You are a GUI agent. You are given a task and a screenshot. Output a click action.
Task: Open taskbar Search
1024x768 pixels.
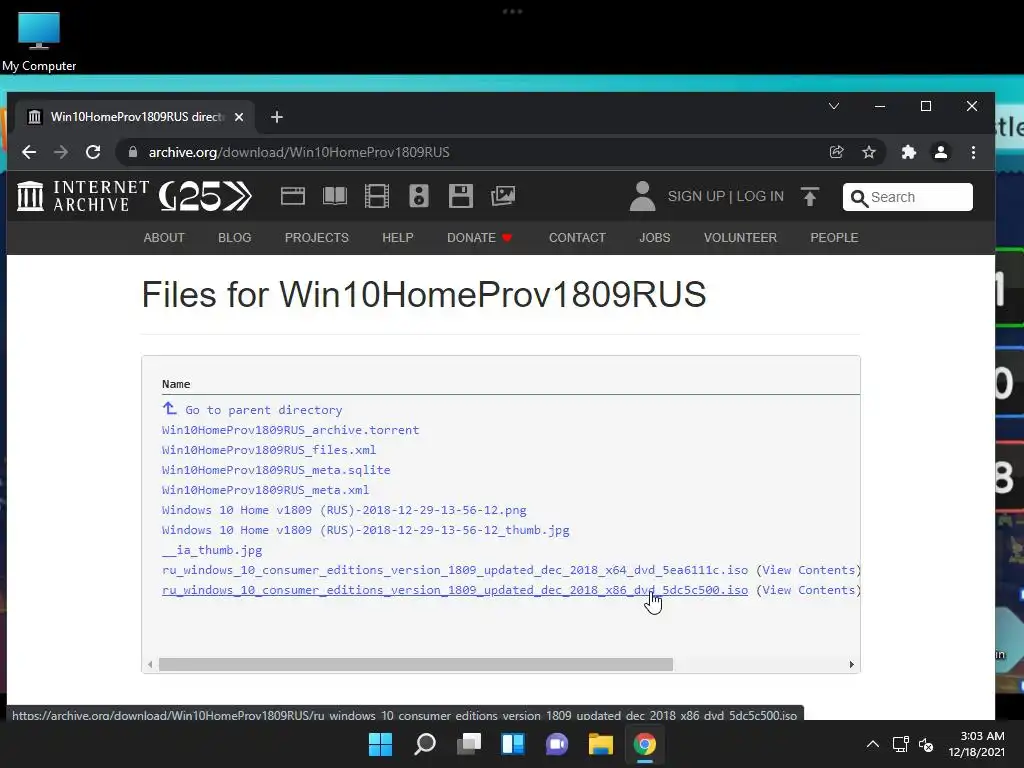(425, 744)
